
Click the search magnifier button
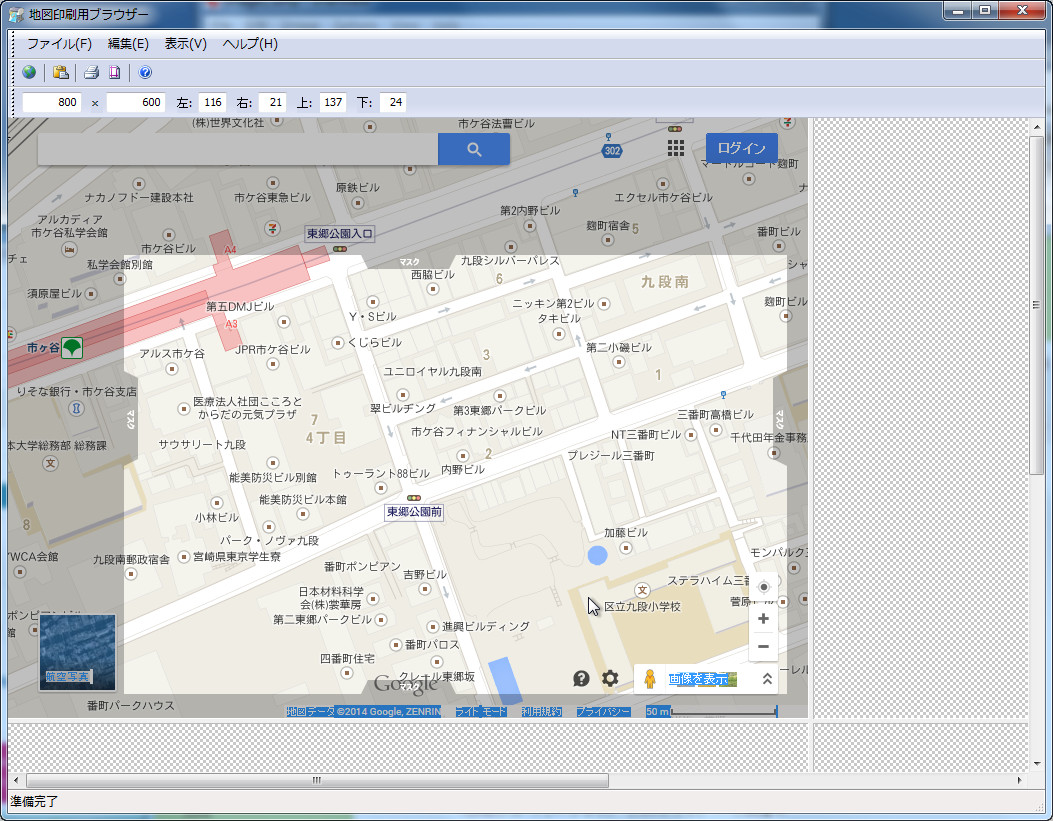[473, 148]
